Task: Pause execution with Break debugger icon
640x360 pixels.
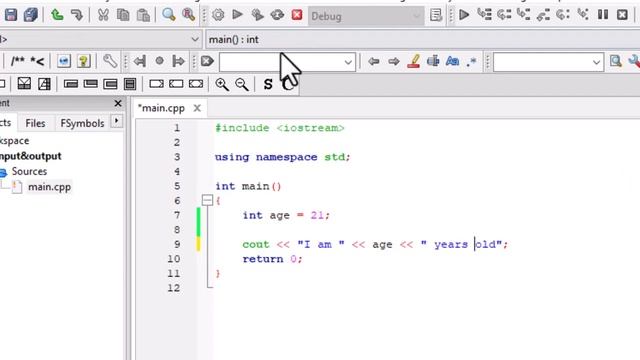Action: 603,15
